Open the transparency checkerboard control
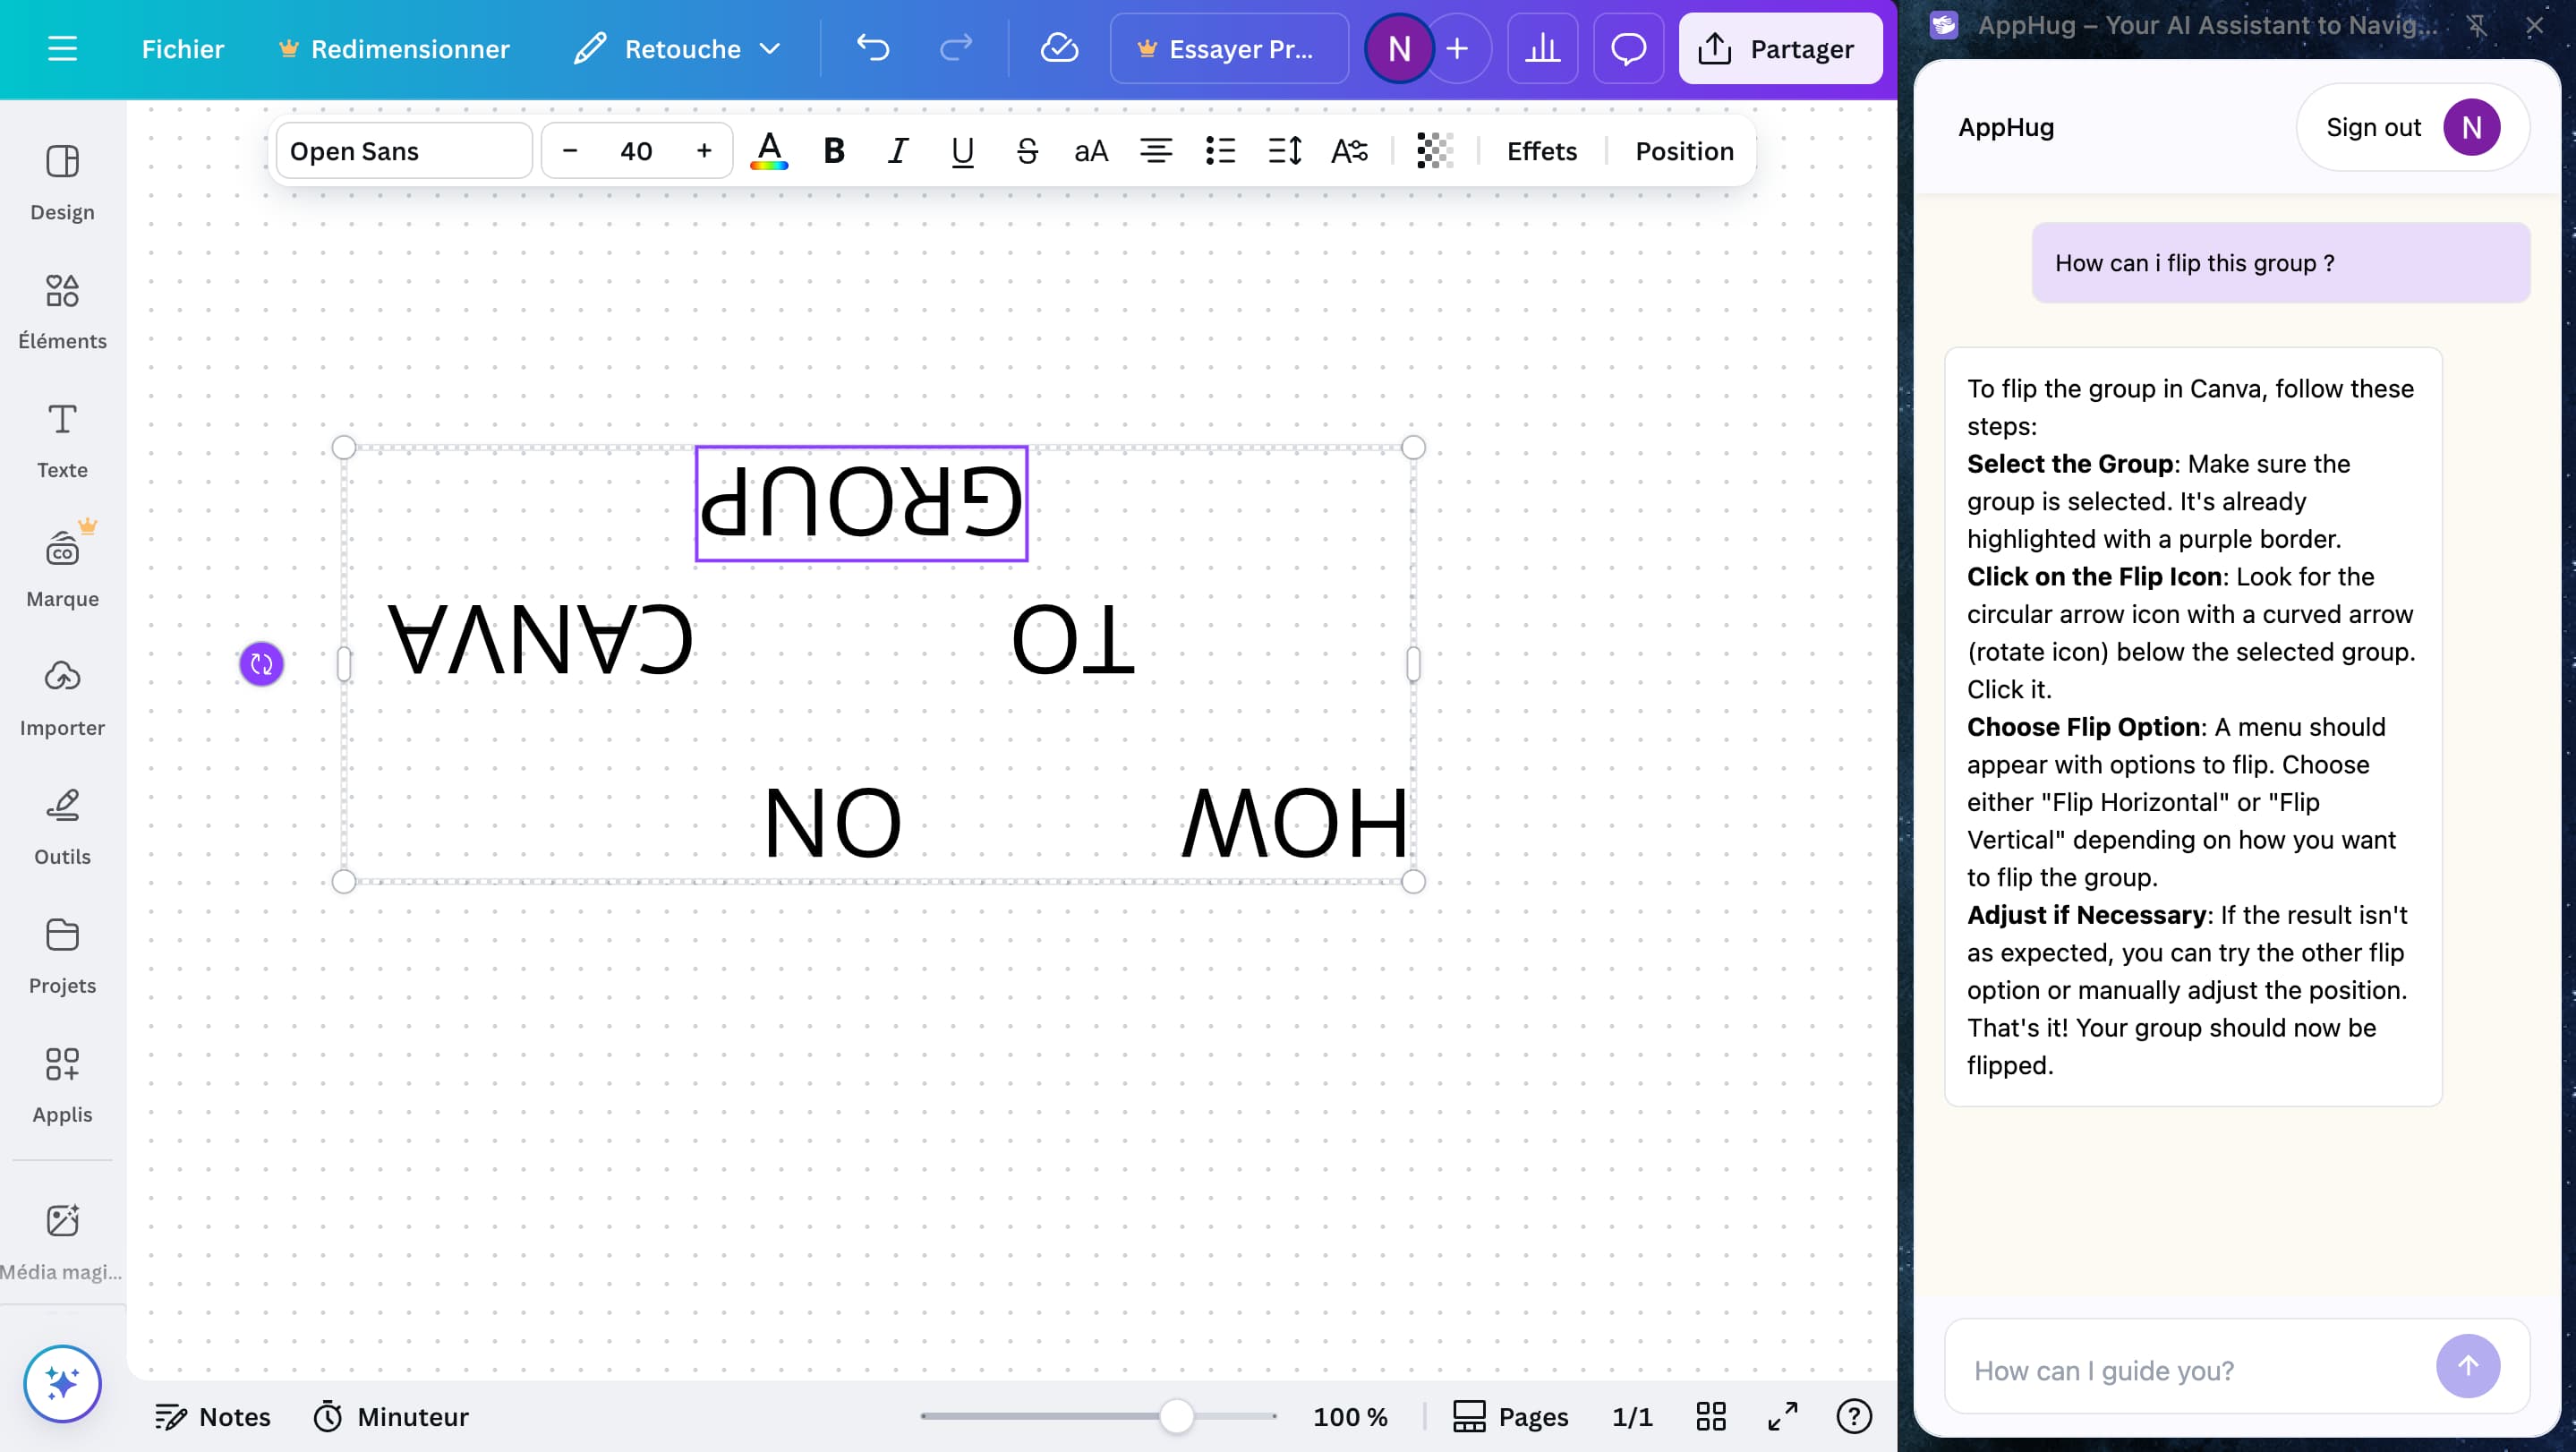 (x=1435, y=151)
